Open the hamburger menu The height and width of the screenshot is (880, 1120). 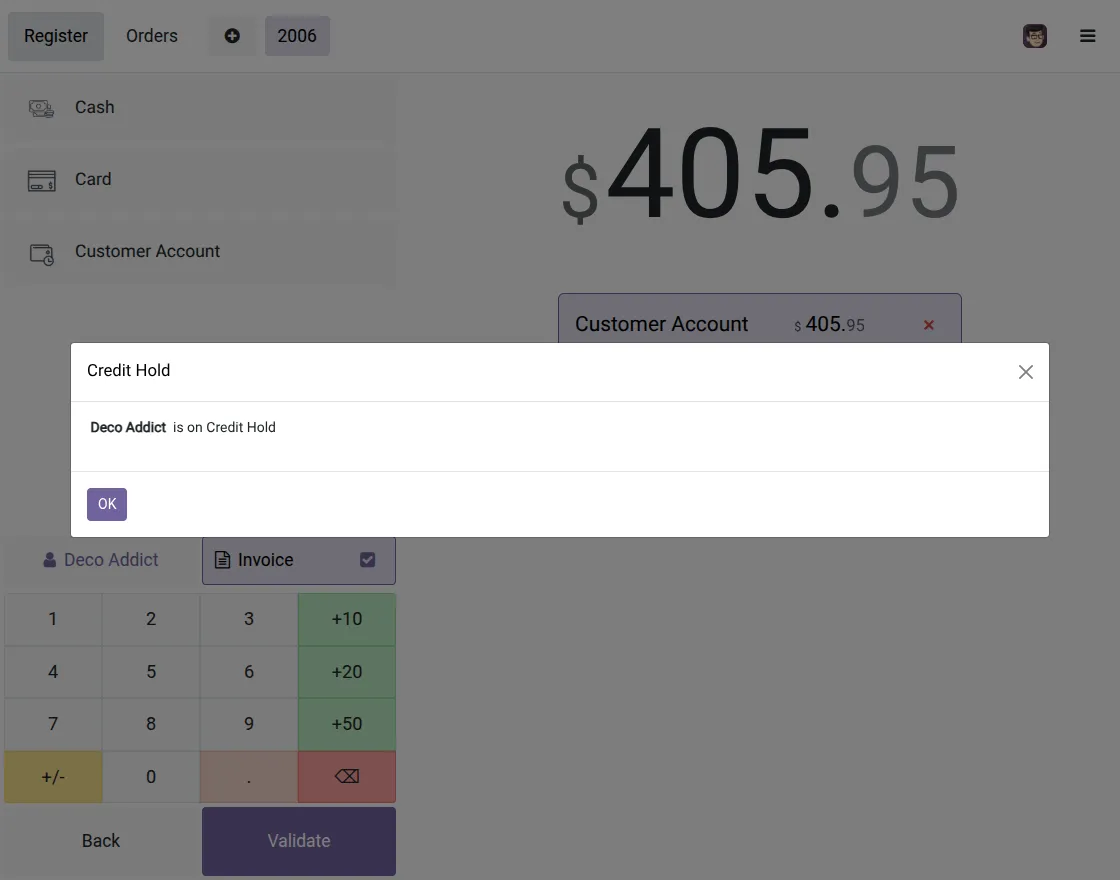(1087, 36)
